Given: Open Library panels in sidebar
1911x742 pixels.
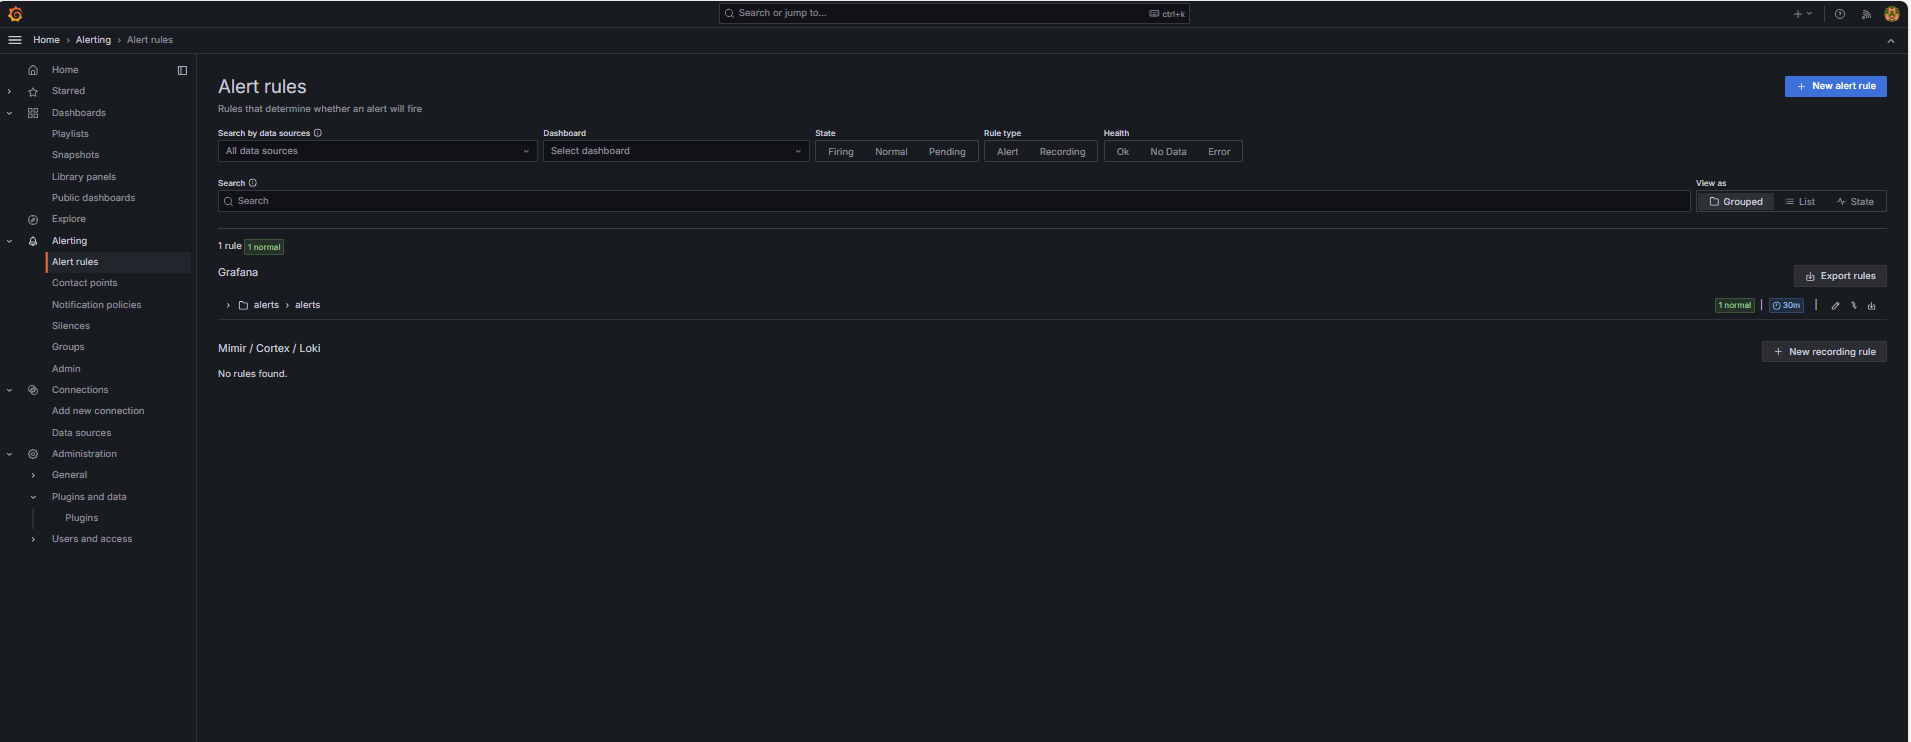Looking at the screenshot, I should 84,177.
